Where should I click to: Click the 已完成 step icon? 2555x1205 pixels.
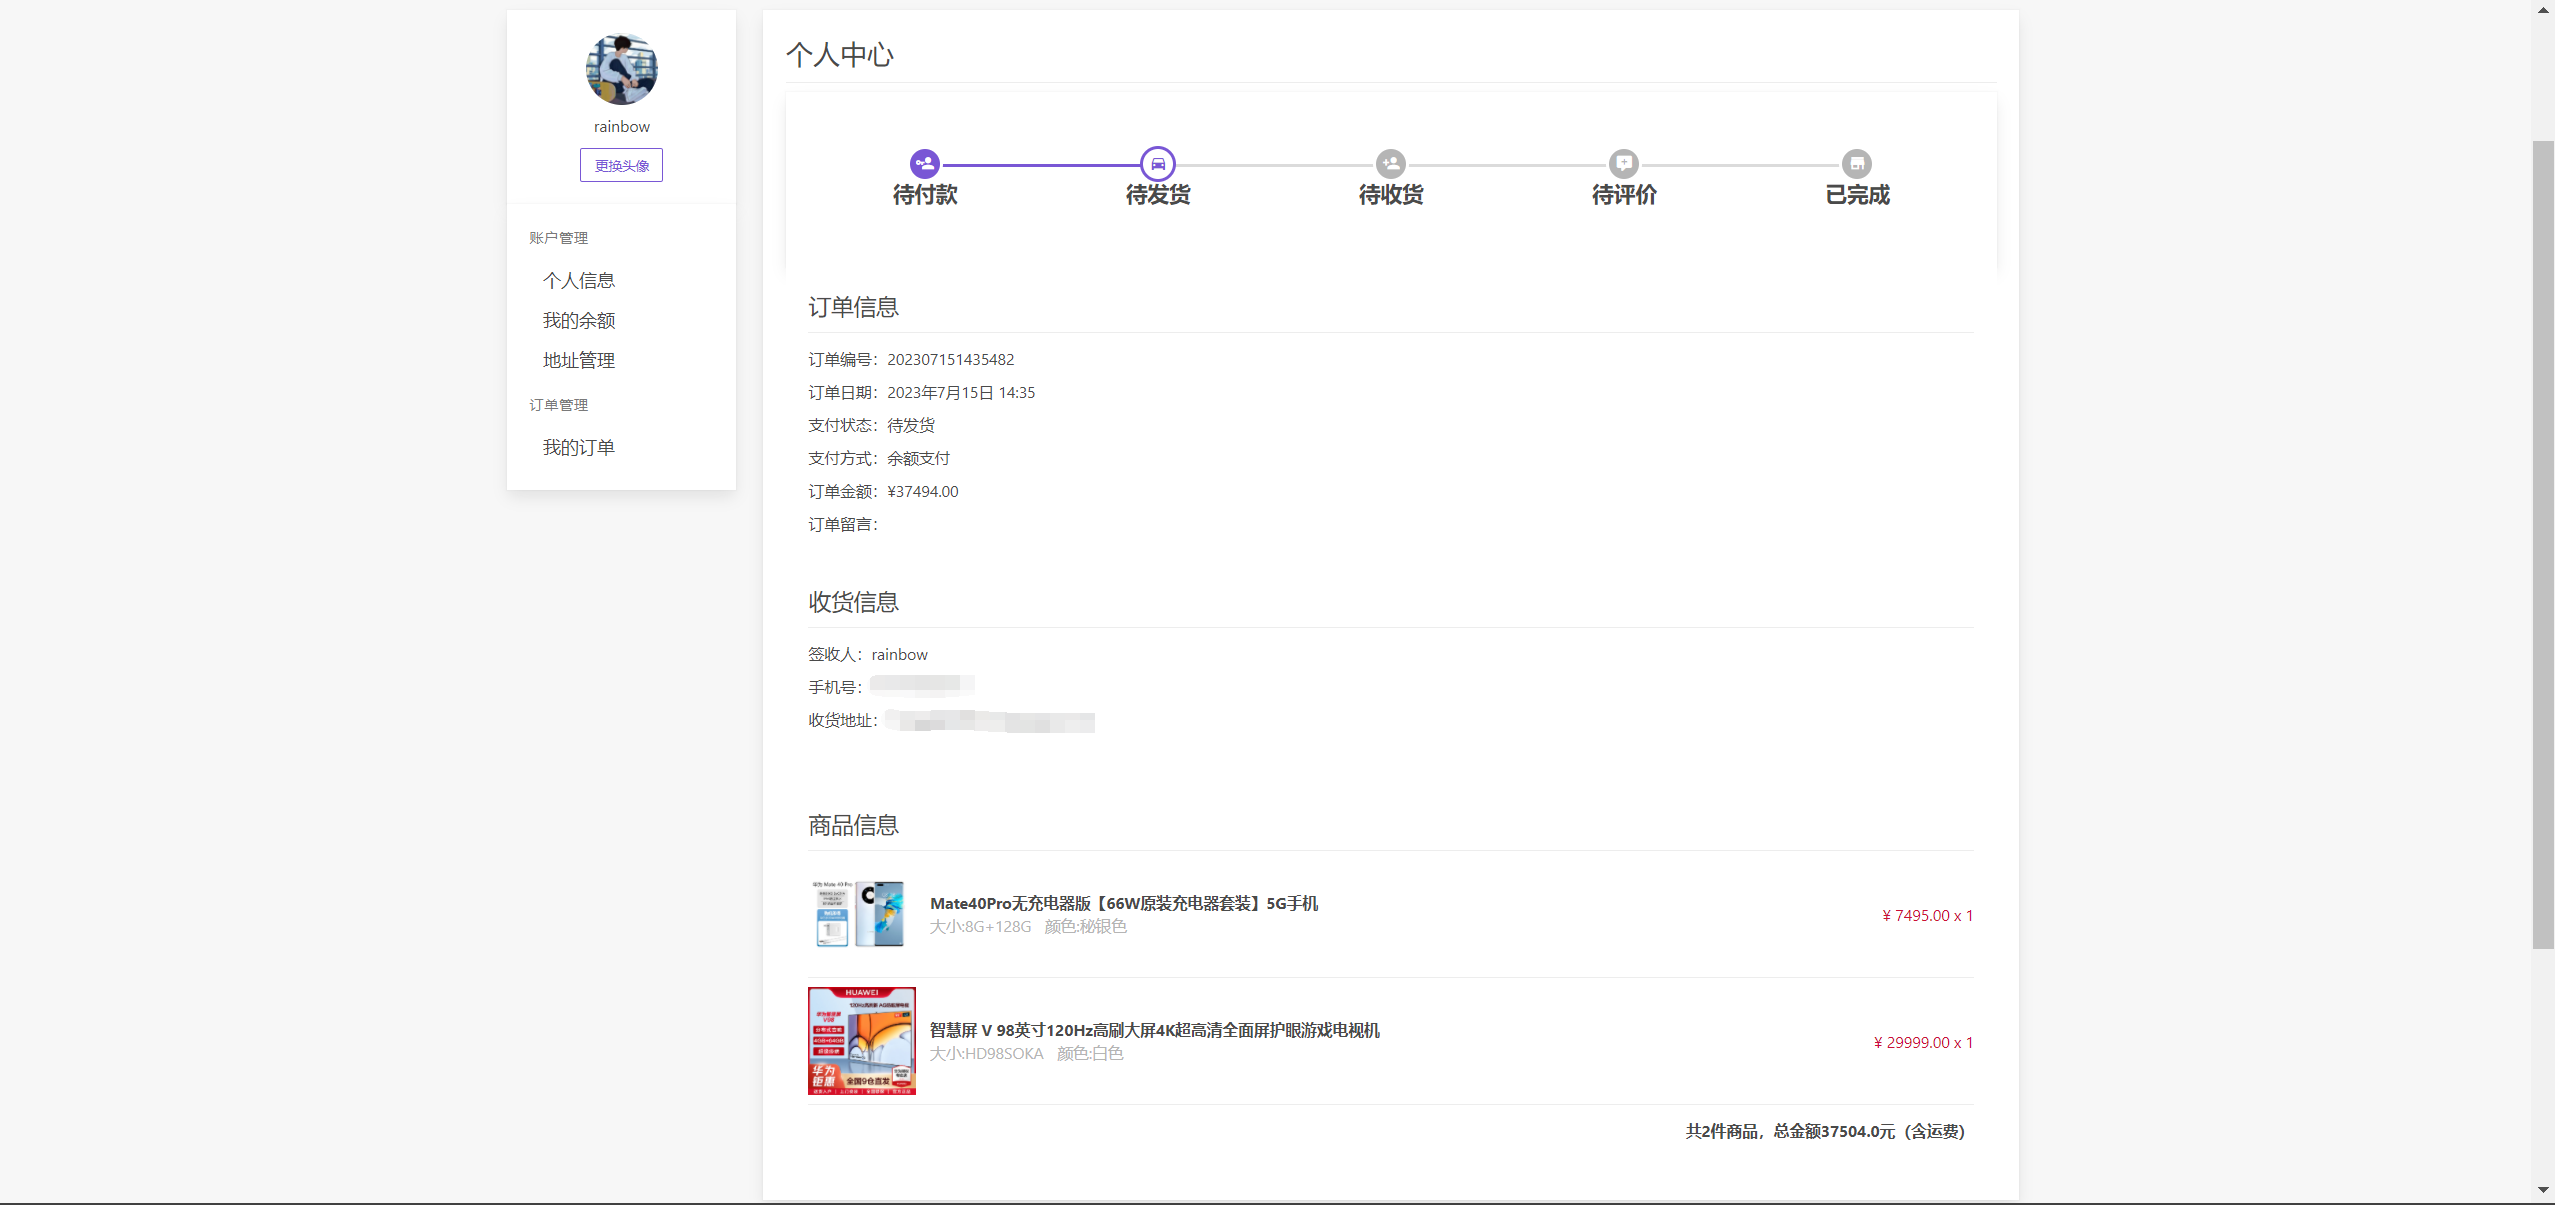[x=1856, y=163]
